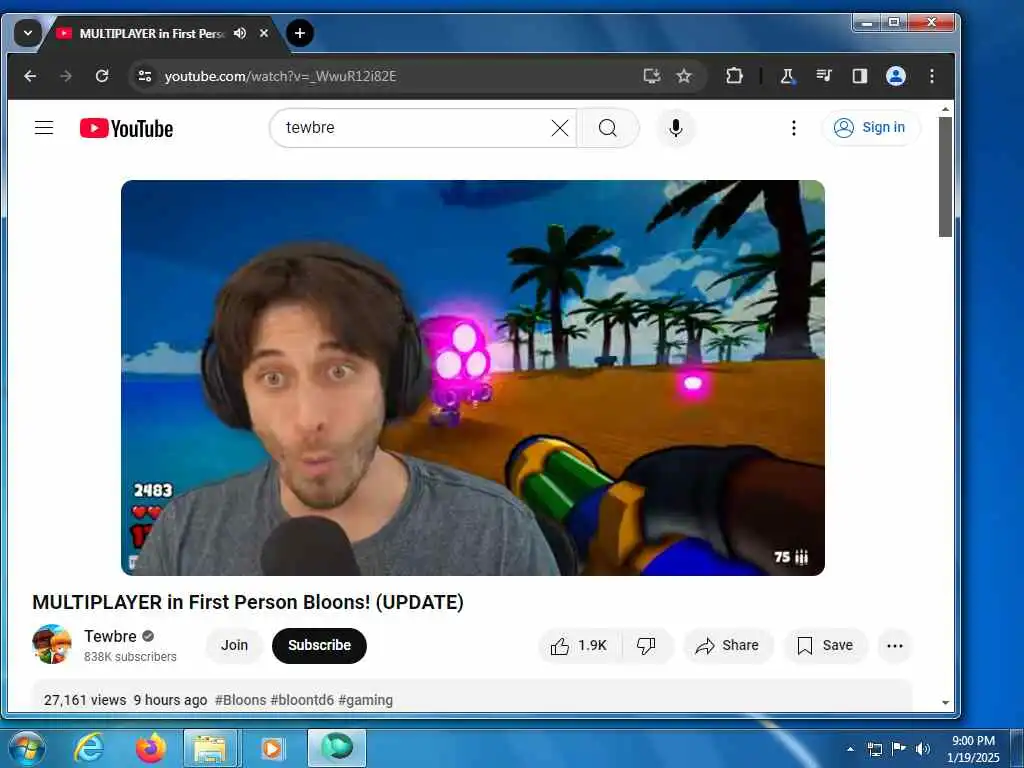Go forward with the forward arrow

click(66, 76)
